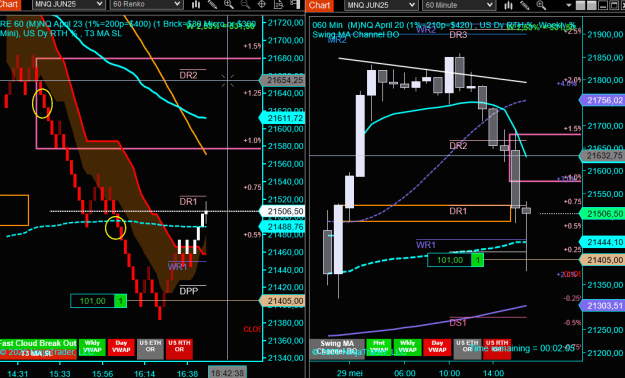Screen dimensions: 625x378
Task: Click 21756,02 purple price marker
Action: point(602,100)
